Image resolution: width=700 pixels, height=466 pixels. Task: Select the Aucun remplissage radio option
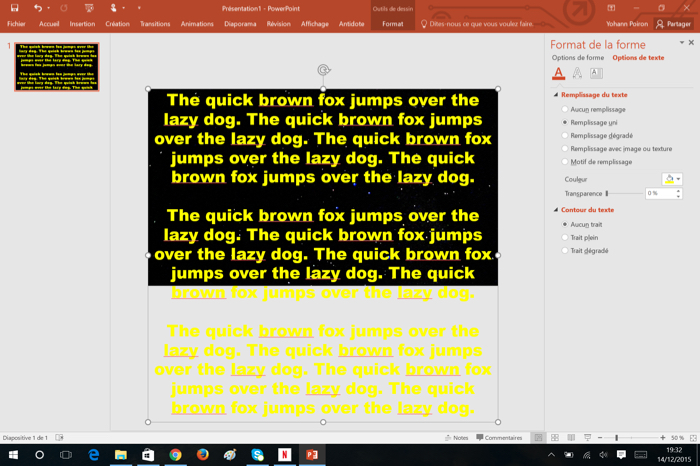565,108
